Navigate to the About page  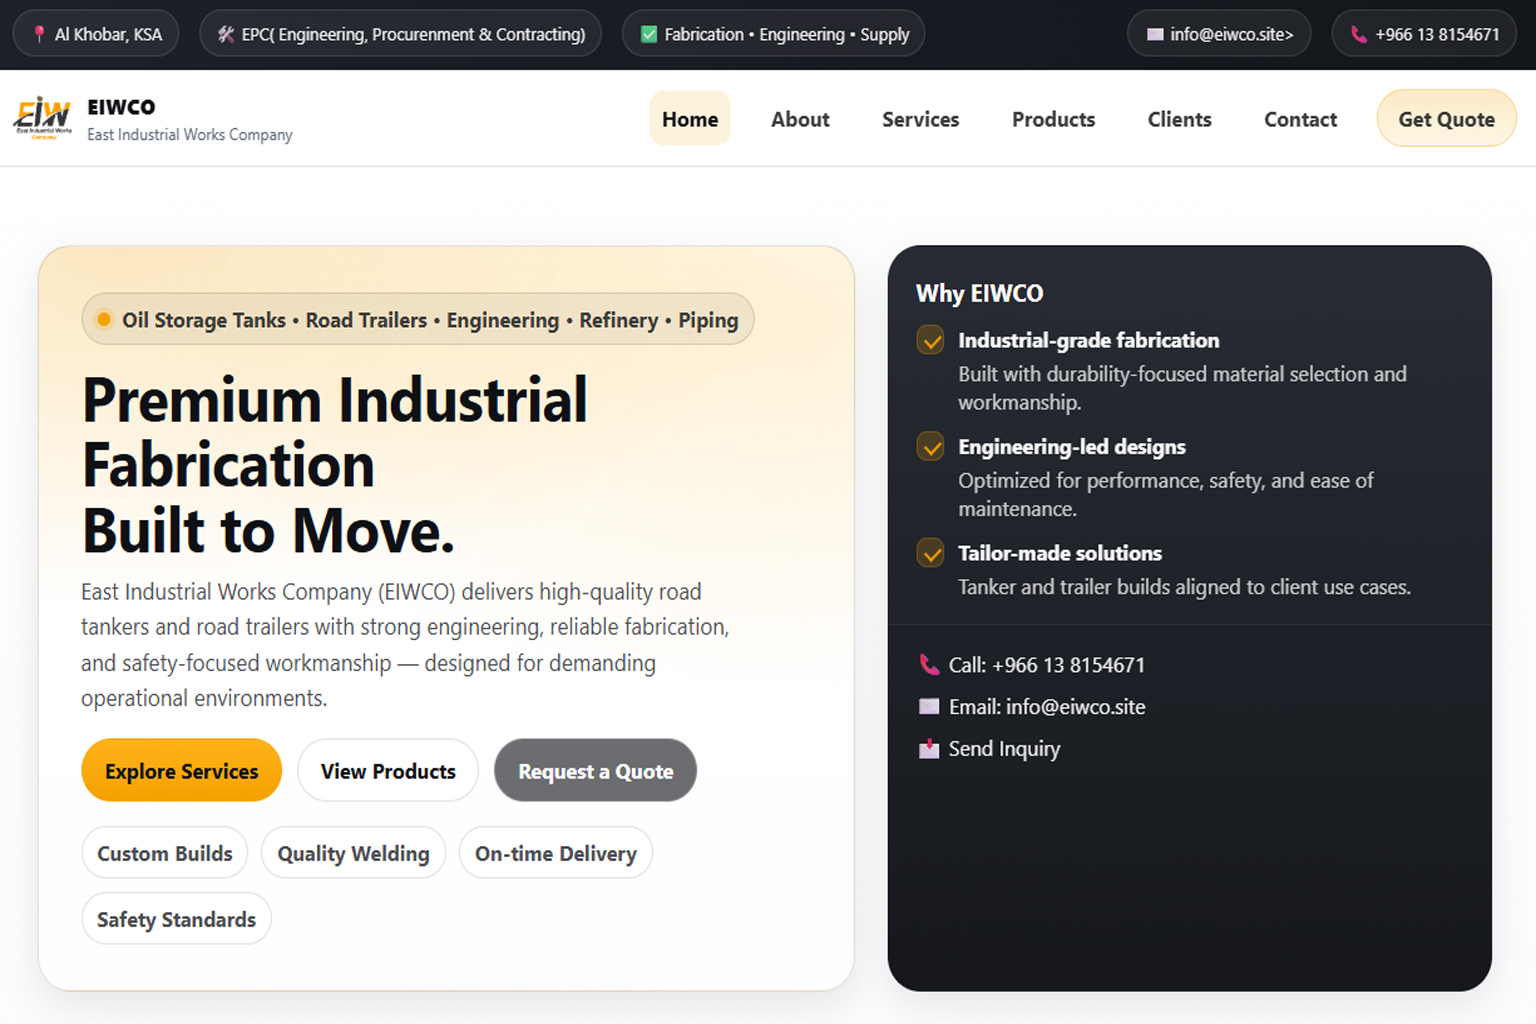click(x=800, y=119)
